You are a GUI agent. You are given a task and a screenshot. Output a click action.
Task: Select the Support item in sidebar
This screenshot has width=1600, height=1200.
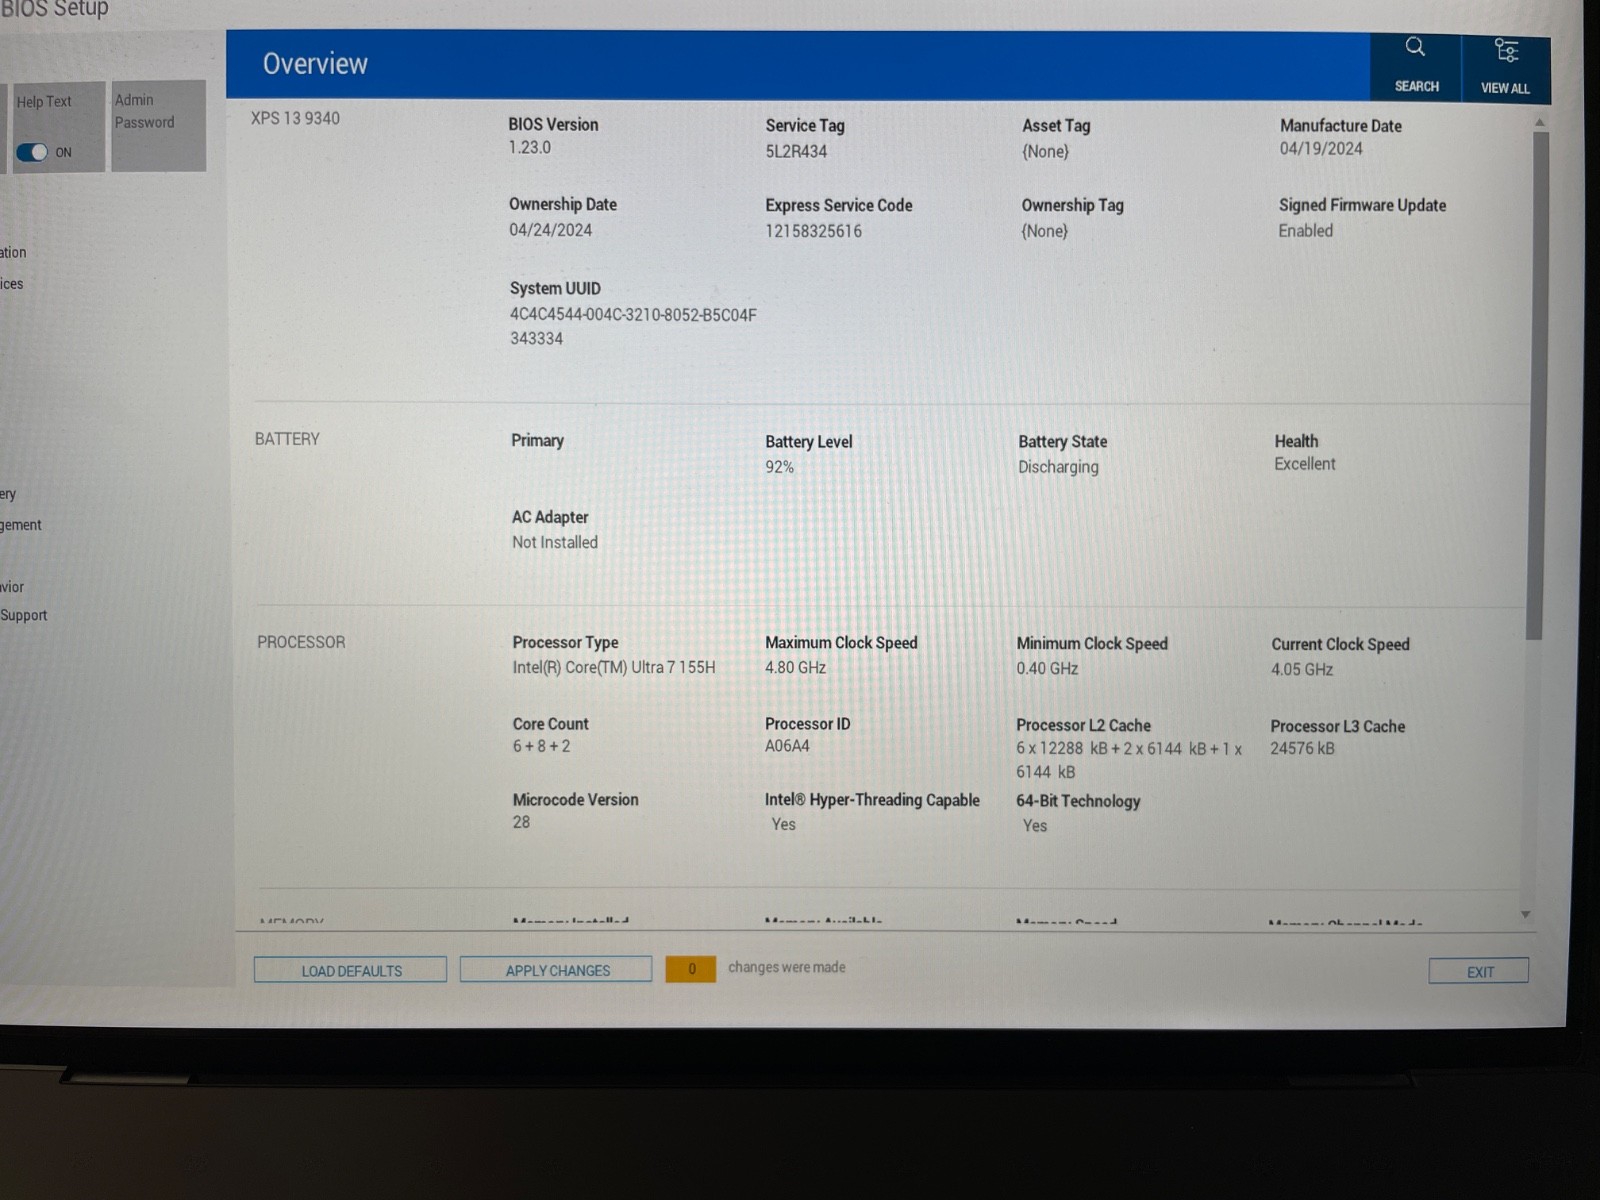click(x=23, y=615)
